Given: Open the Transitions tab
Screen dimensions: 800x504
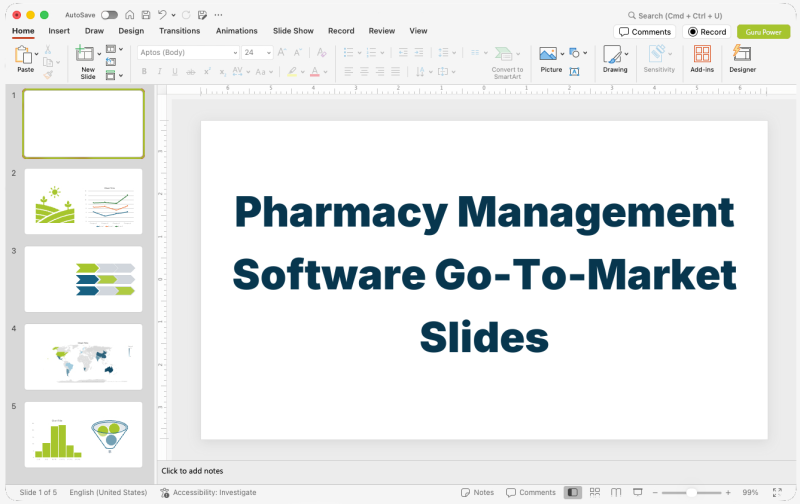Looking at the screenshot, I should [180, 31].
